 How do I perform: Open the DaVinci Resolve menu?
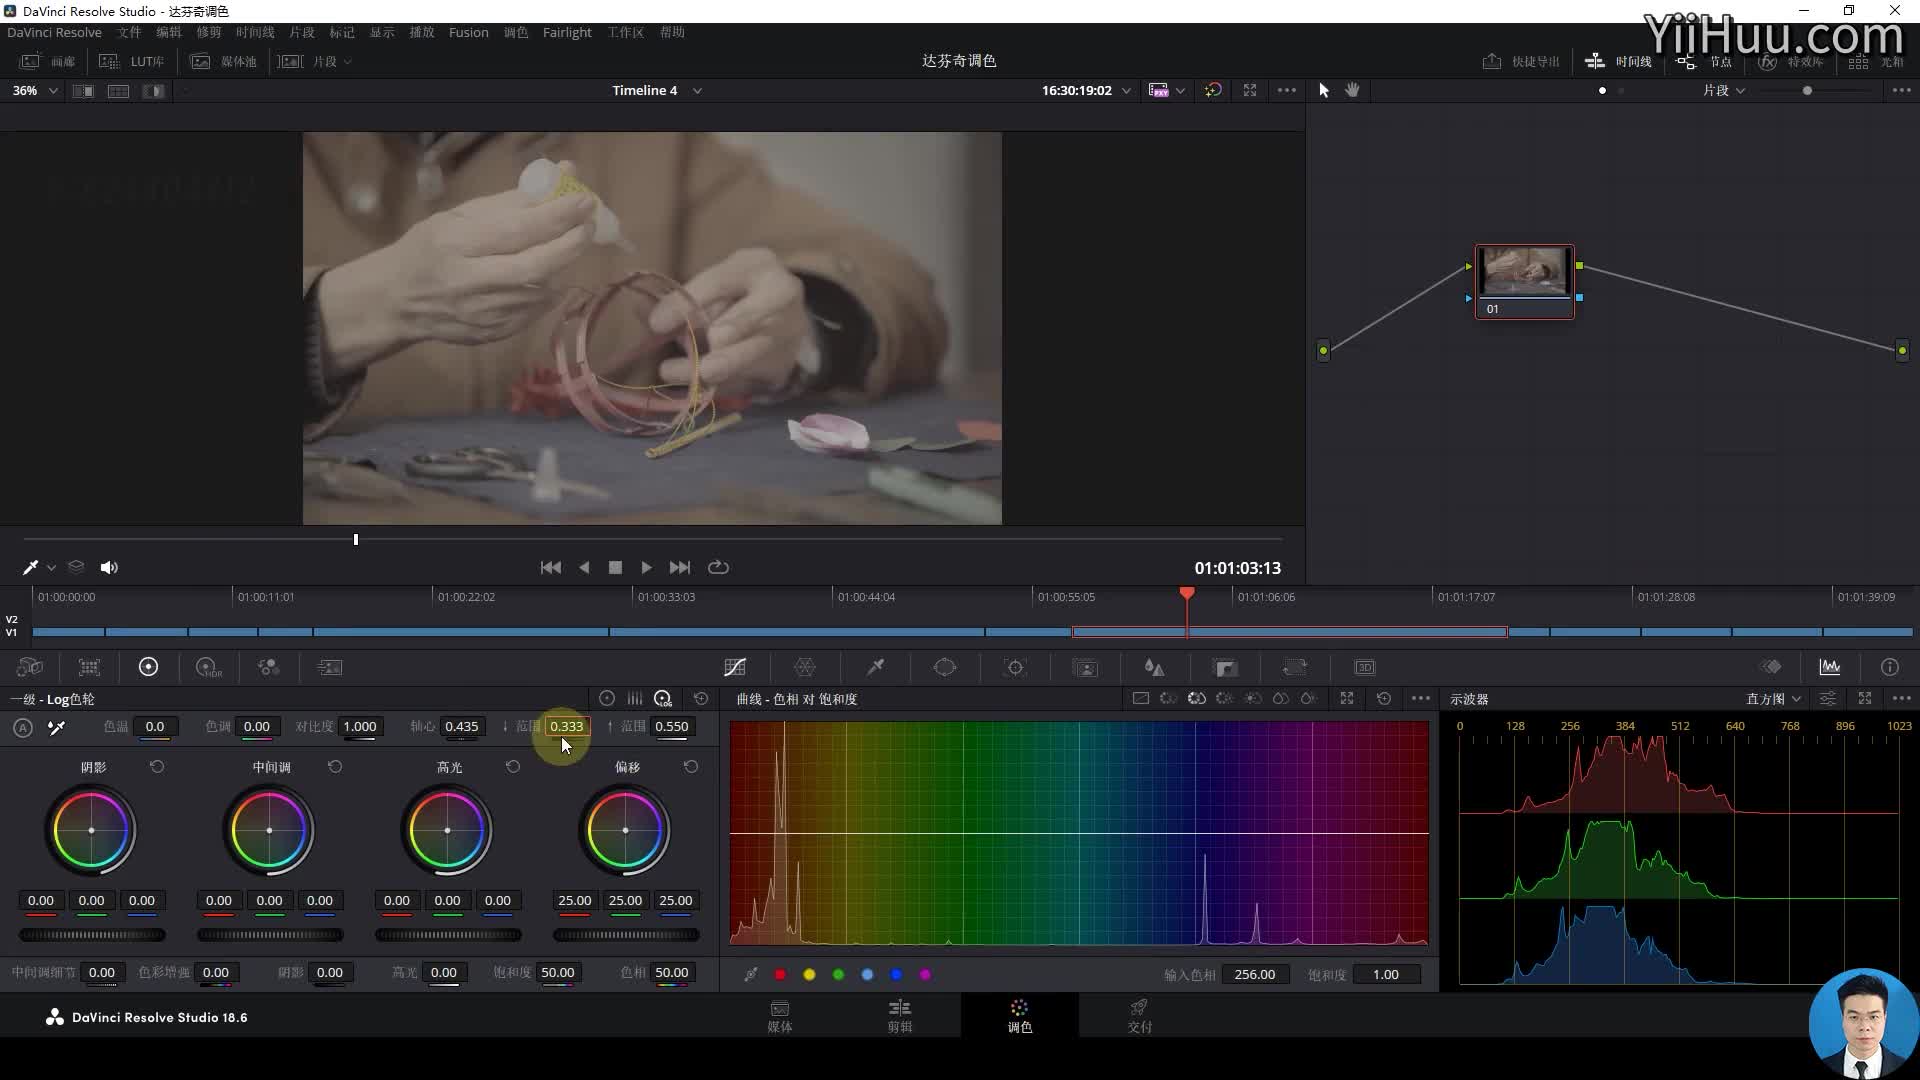(x=54, y=32)
